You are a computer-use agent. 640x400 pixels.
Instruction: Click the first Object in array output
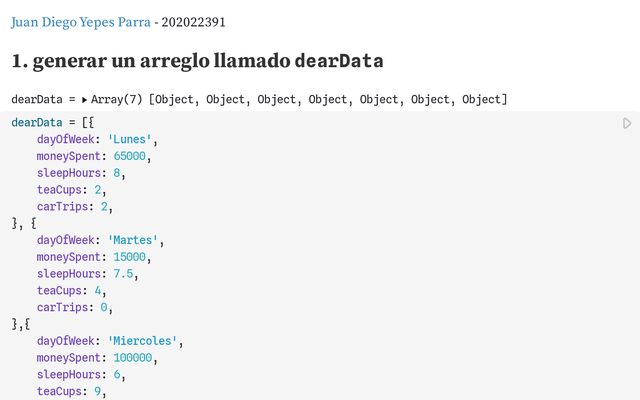click(x=174, y=99)
